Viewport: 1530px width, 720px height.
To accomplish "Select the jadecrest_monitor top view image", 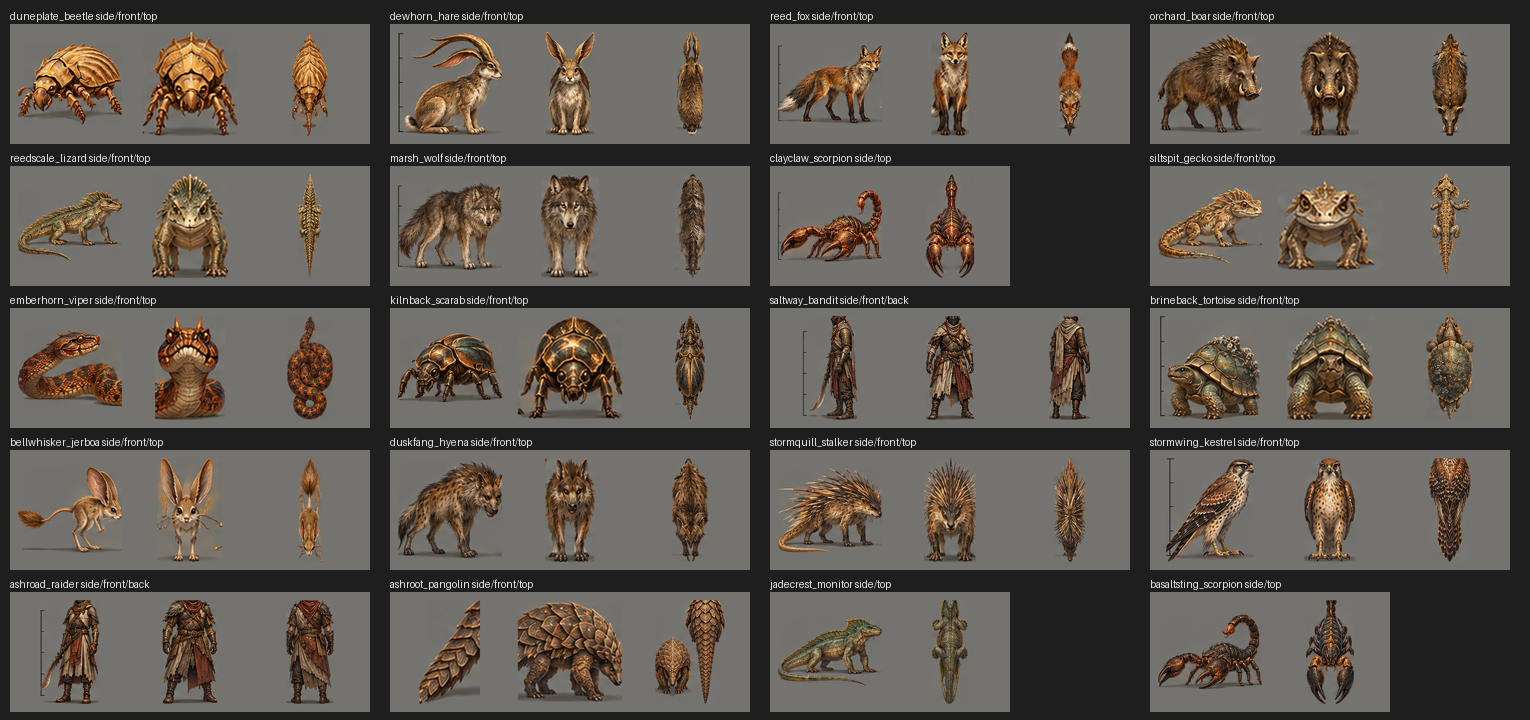I will click(950, 652).
